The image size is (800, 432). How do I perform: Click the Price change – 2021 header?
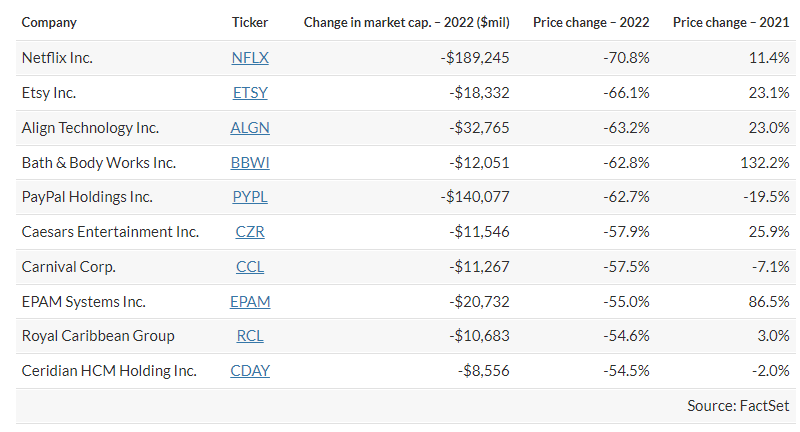pos(731,22)
